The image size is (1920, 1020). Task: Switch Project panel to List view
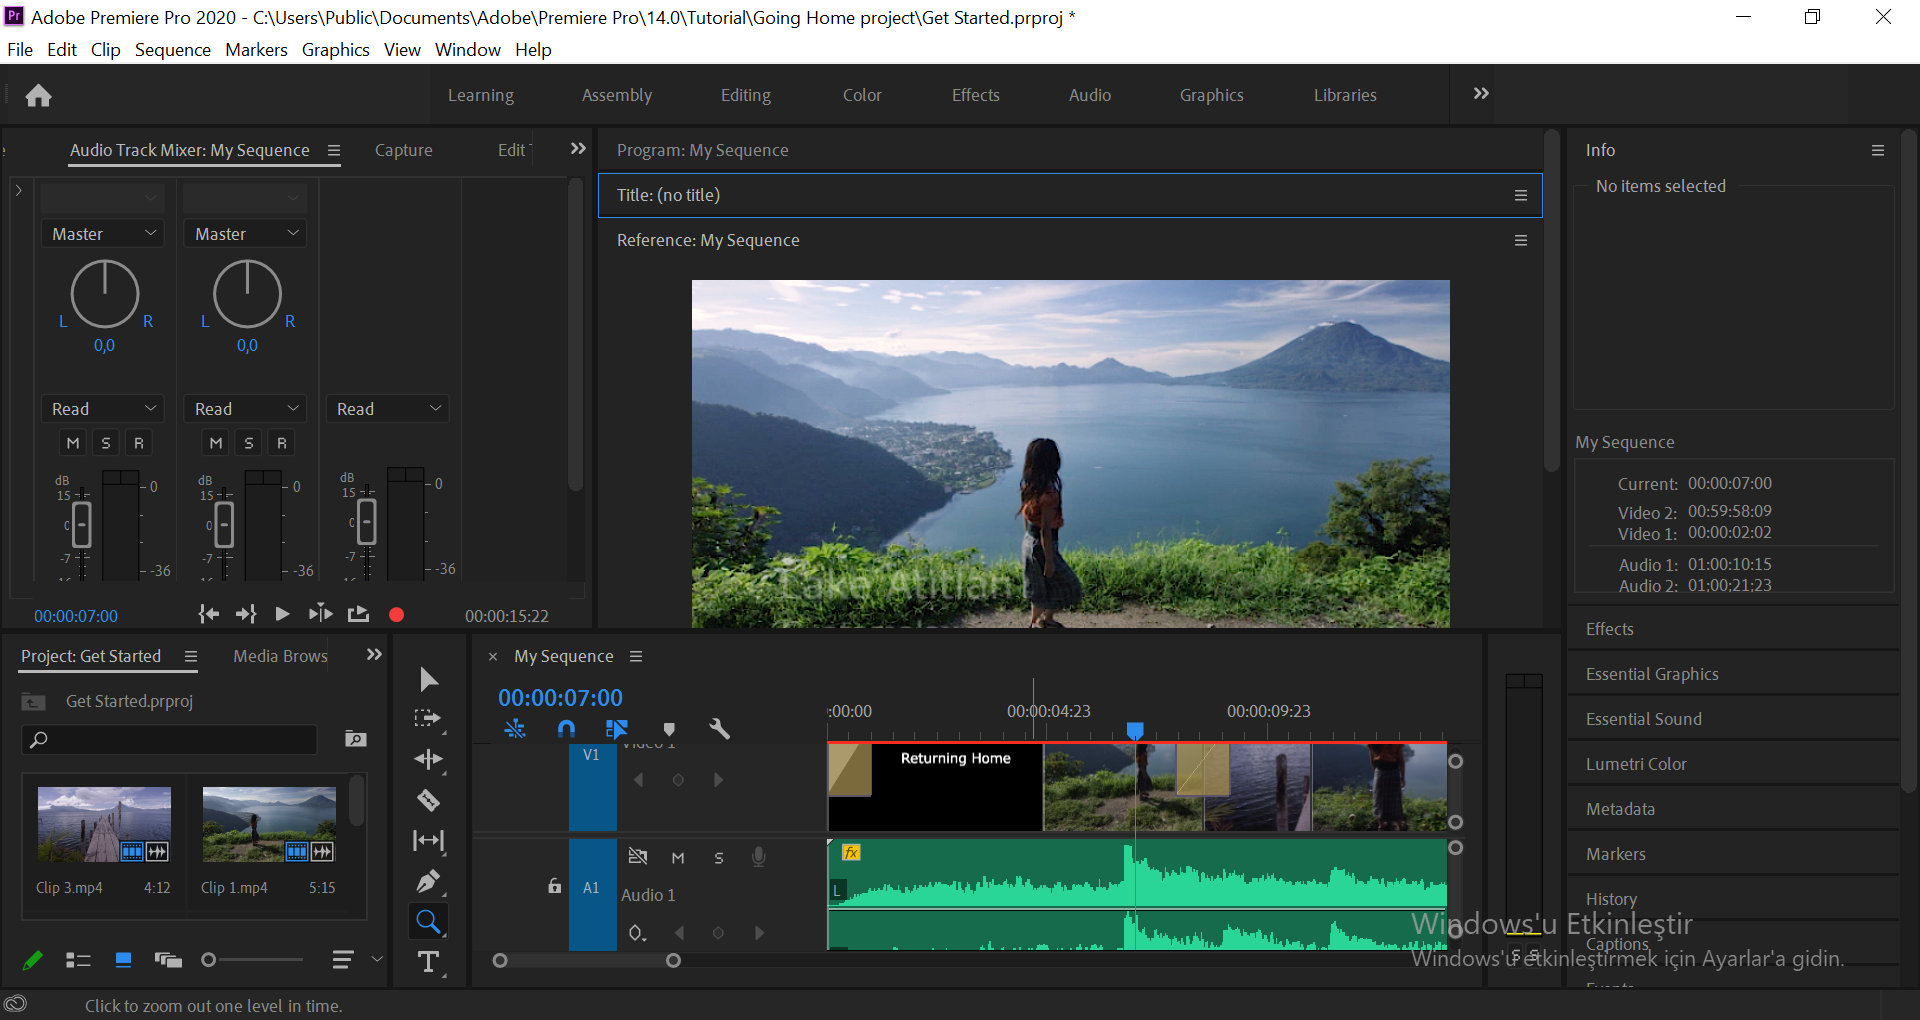(x=78, y=960)
